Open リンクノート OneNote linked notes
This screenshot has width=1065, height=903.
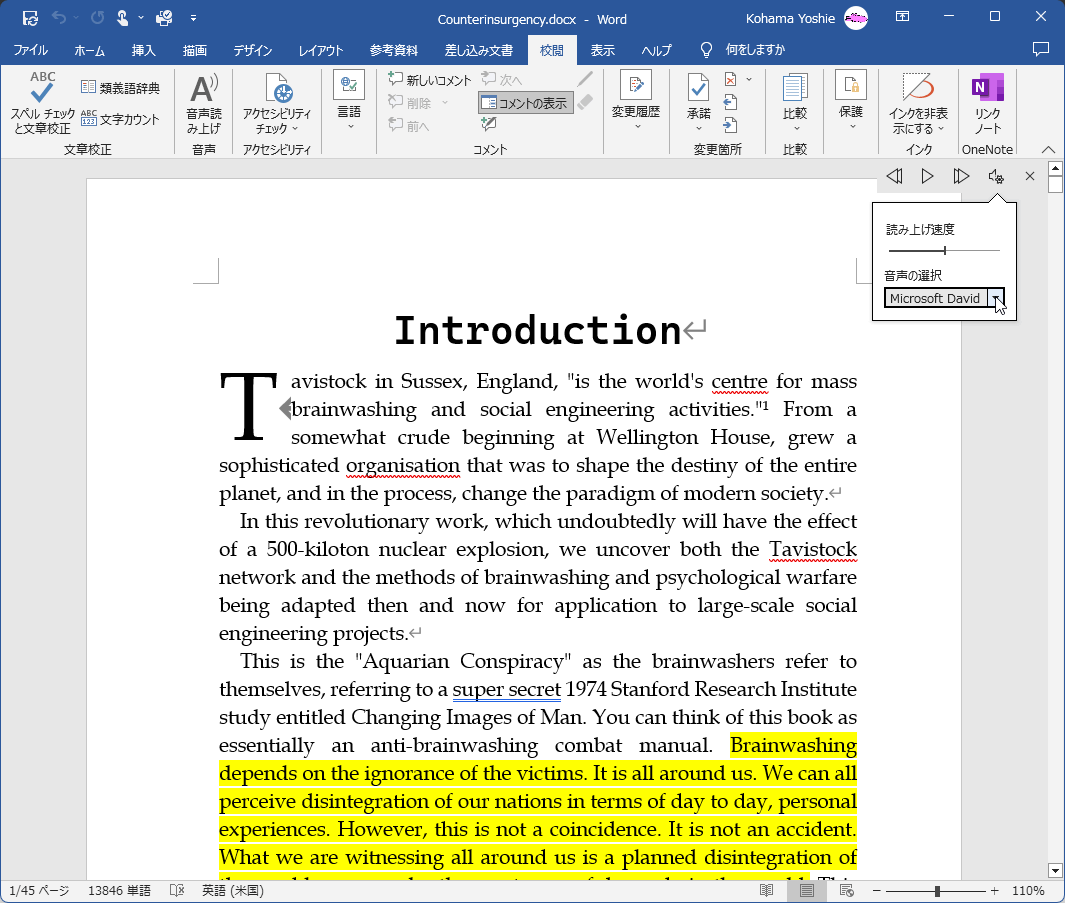pyautogui.click(x=987, y=104)
